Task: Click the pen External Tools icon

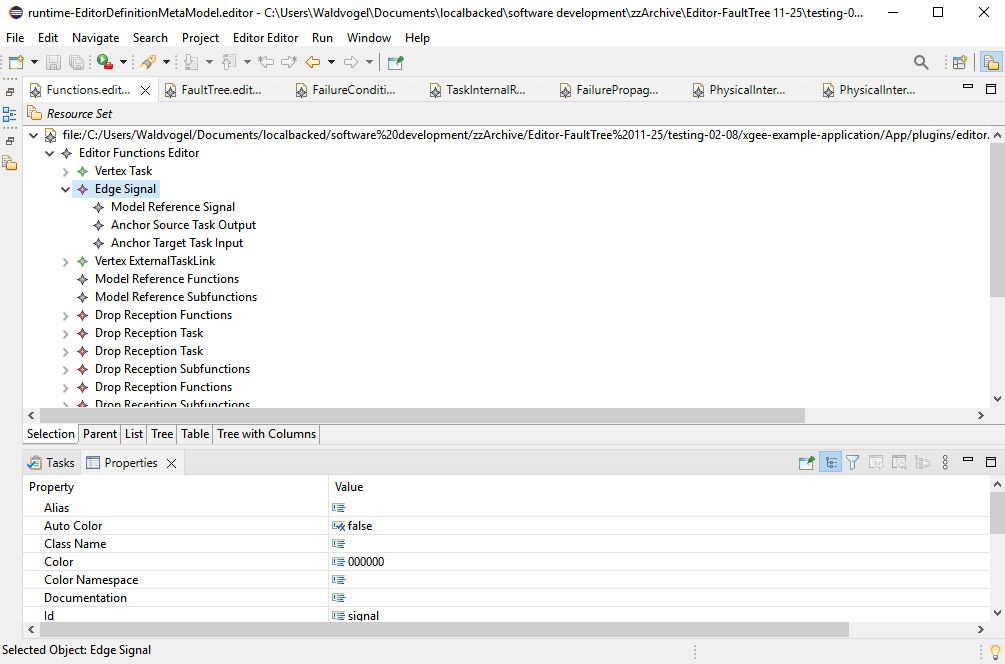Action: pos(148,62)
